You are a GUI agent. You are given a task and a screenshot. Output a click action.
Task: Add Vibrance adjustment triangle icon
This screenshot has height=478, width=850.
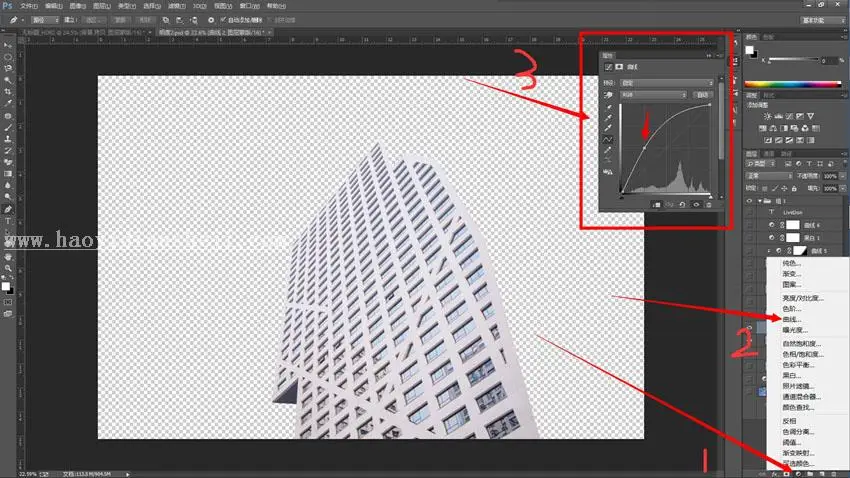pyautogui.click(x=810, y=116)
